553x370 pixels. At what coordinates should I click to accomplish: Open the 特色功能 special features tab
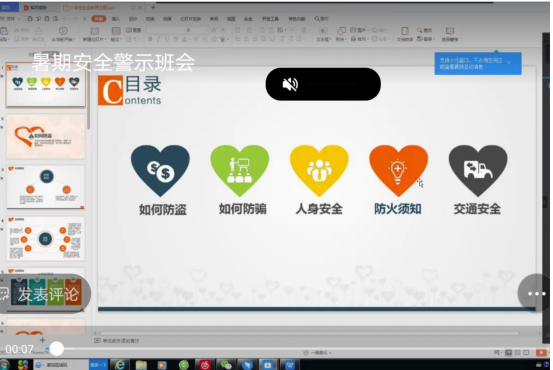[297, 19]
